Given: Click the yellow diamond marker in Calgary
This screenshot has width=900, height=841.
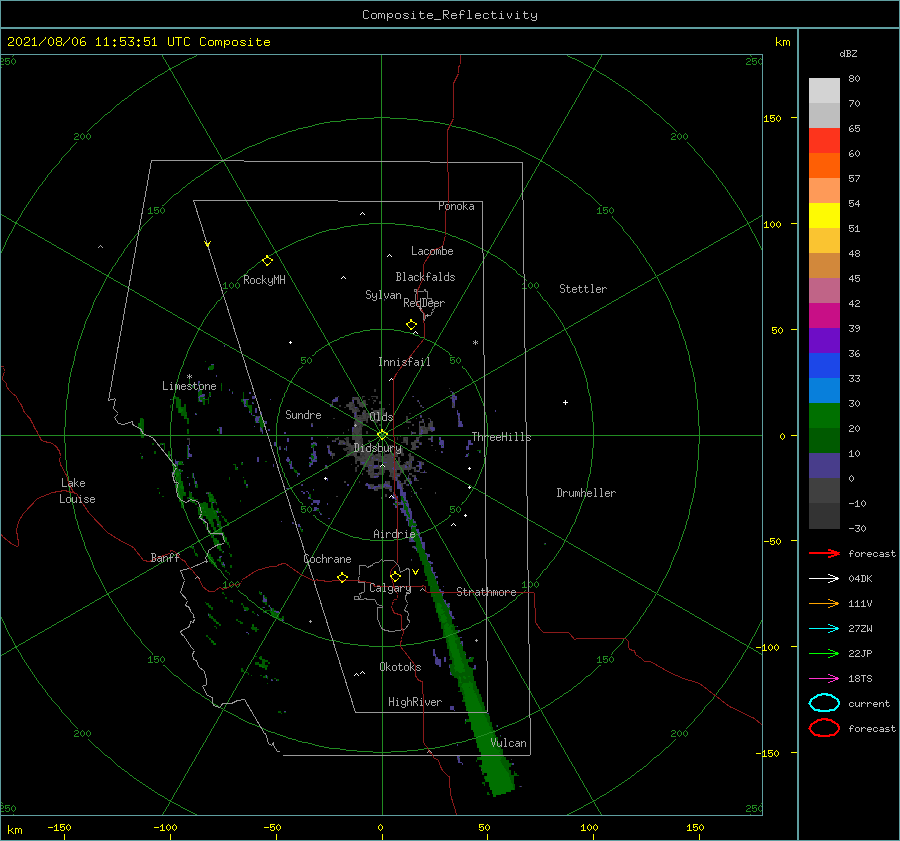Looking at the screenshot, I should (x=395, y=576).
